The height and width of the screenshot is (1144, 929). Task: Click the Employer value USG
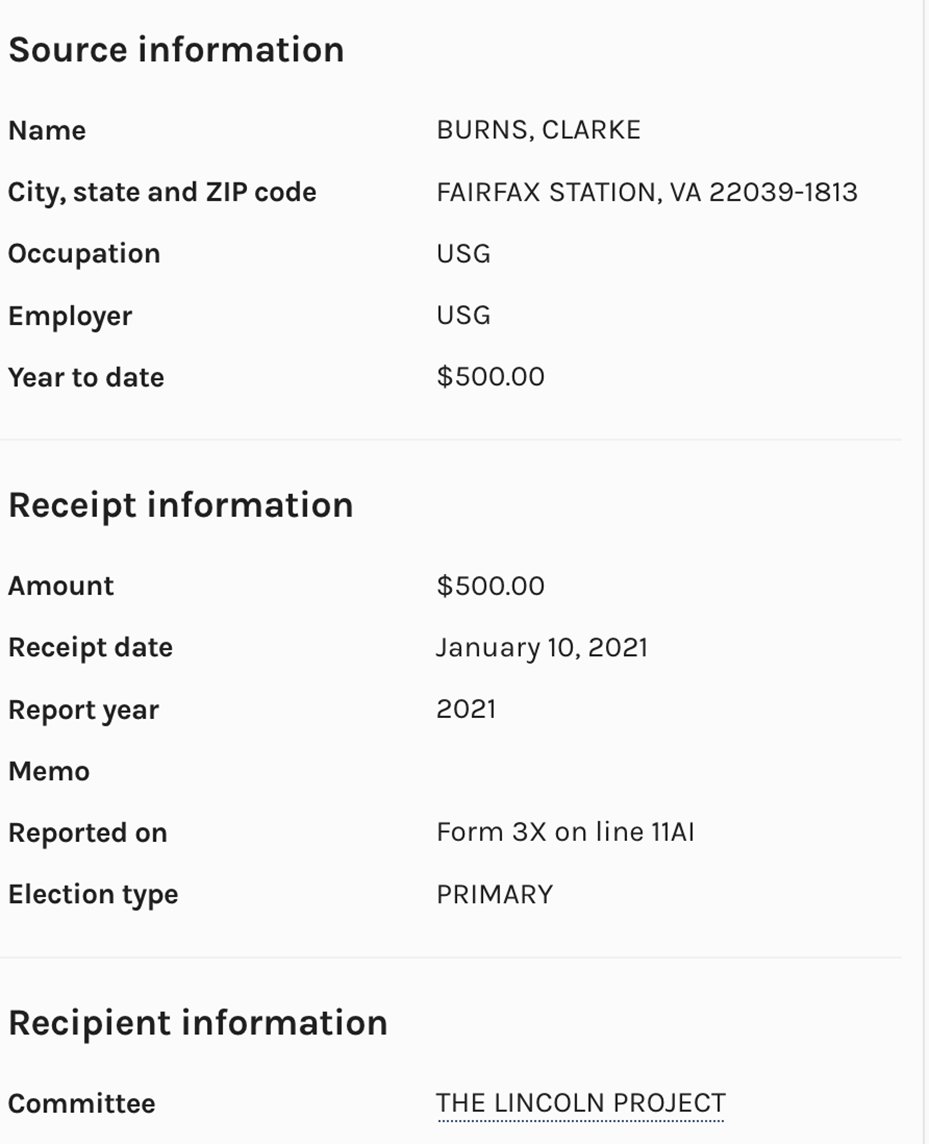pyautogui.click(x=463, y=316)
